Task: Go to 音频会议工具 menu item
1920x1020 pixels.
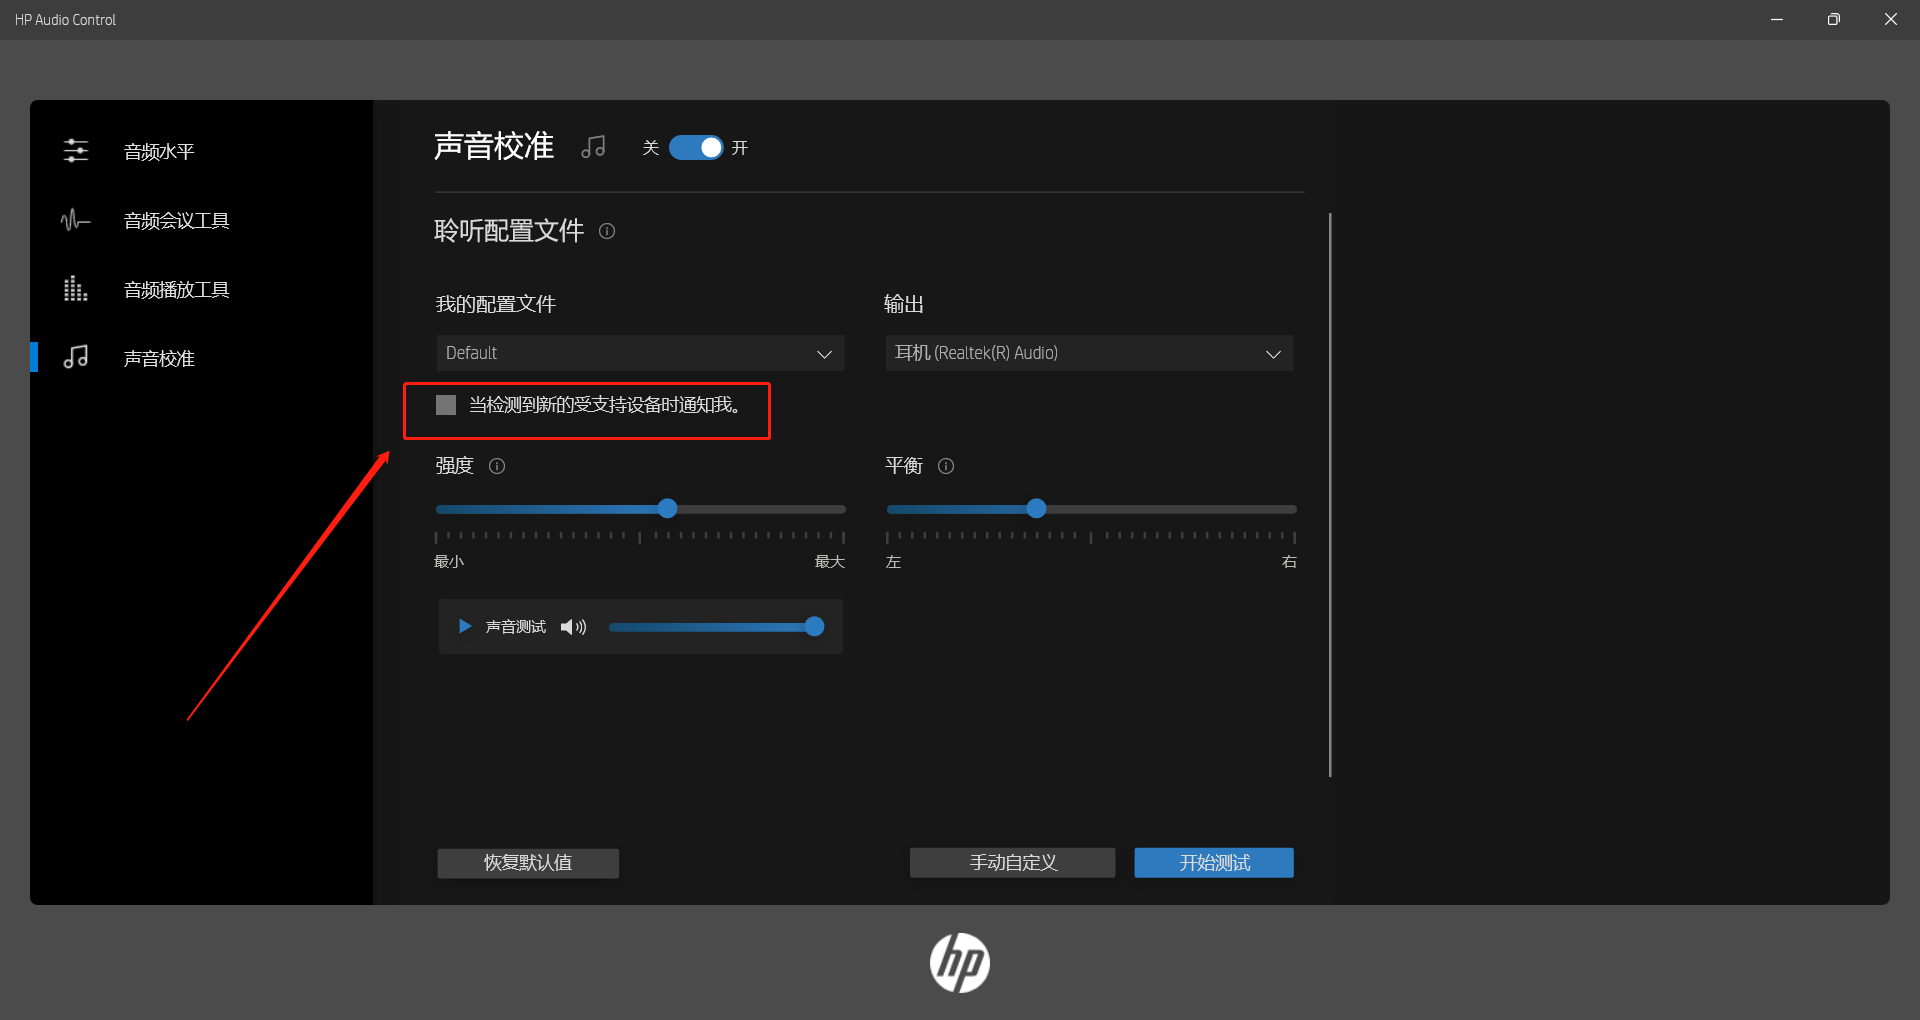Action: (177, 220)
